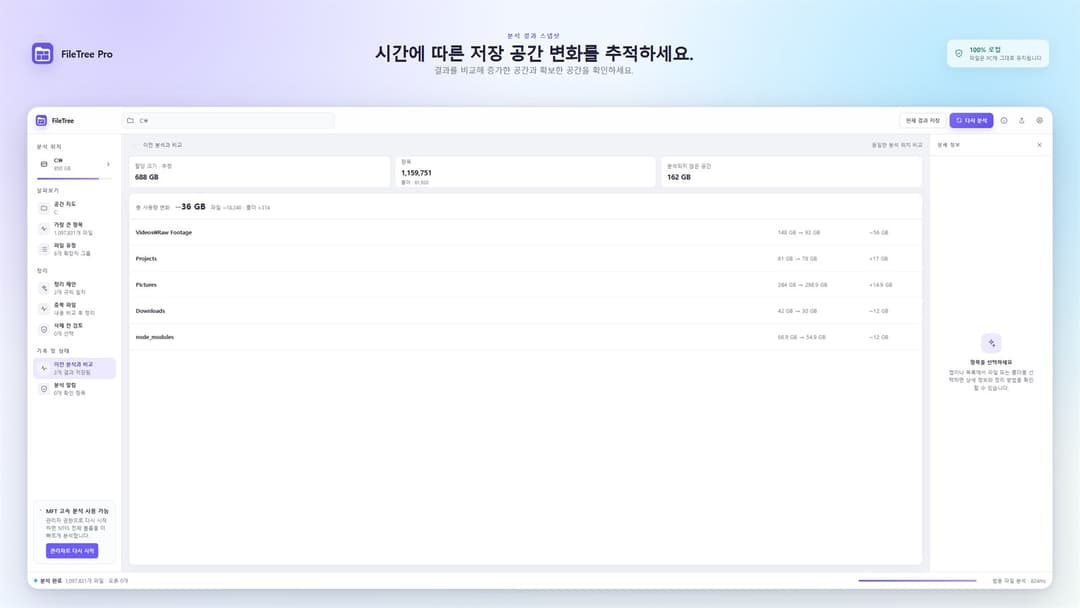Image resolution: width=1080 pixels, height=608 pixels.
Task: Click the 688 GB size card
Action: (x=259, y=172)
